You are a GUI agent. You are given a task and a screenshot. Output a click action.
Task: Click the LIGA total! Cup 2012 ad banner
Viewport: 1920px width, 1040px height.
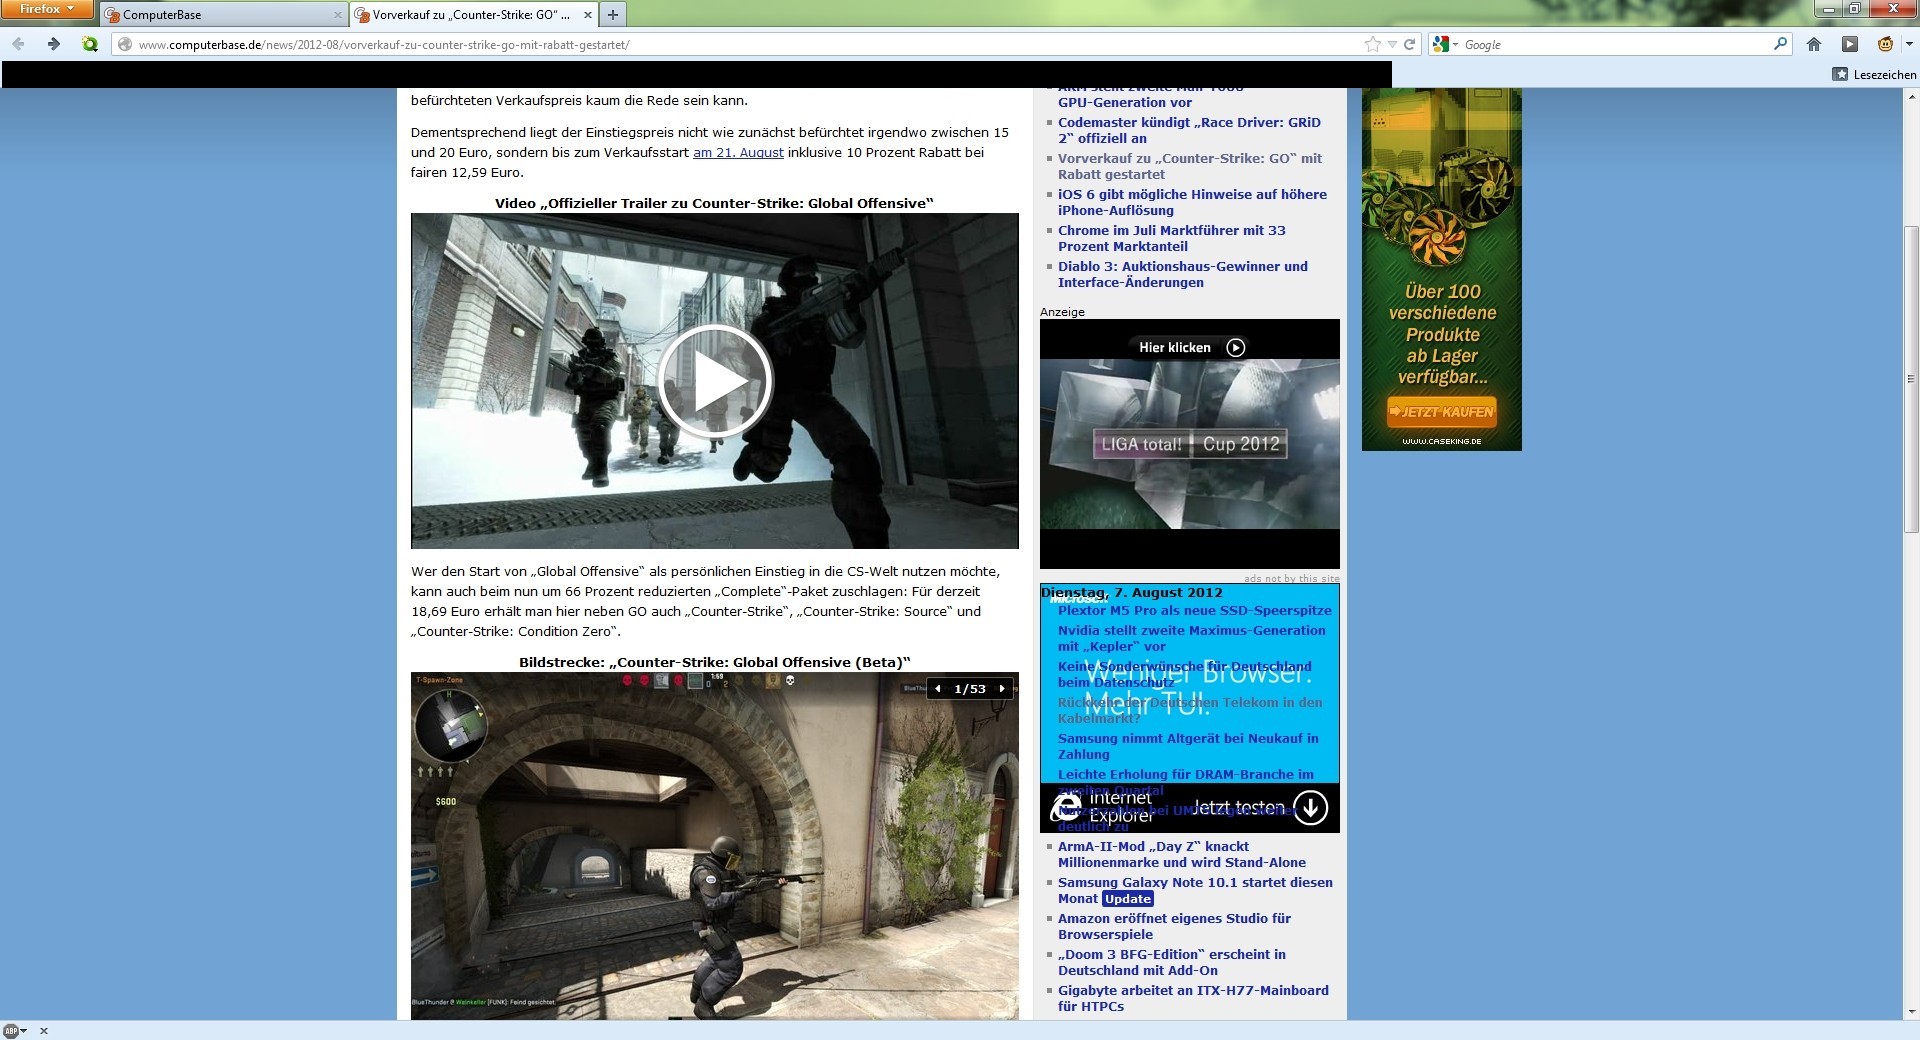coord(1189,444)
